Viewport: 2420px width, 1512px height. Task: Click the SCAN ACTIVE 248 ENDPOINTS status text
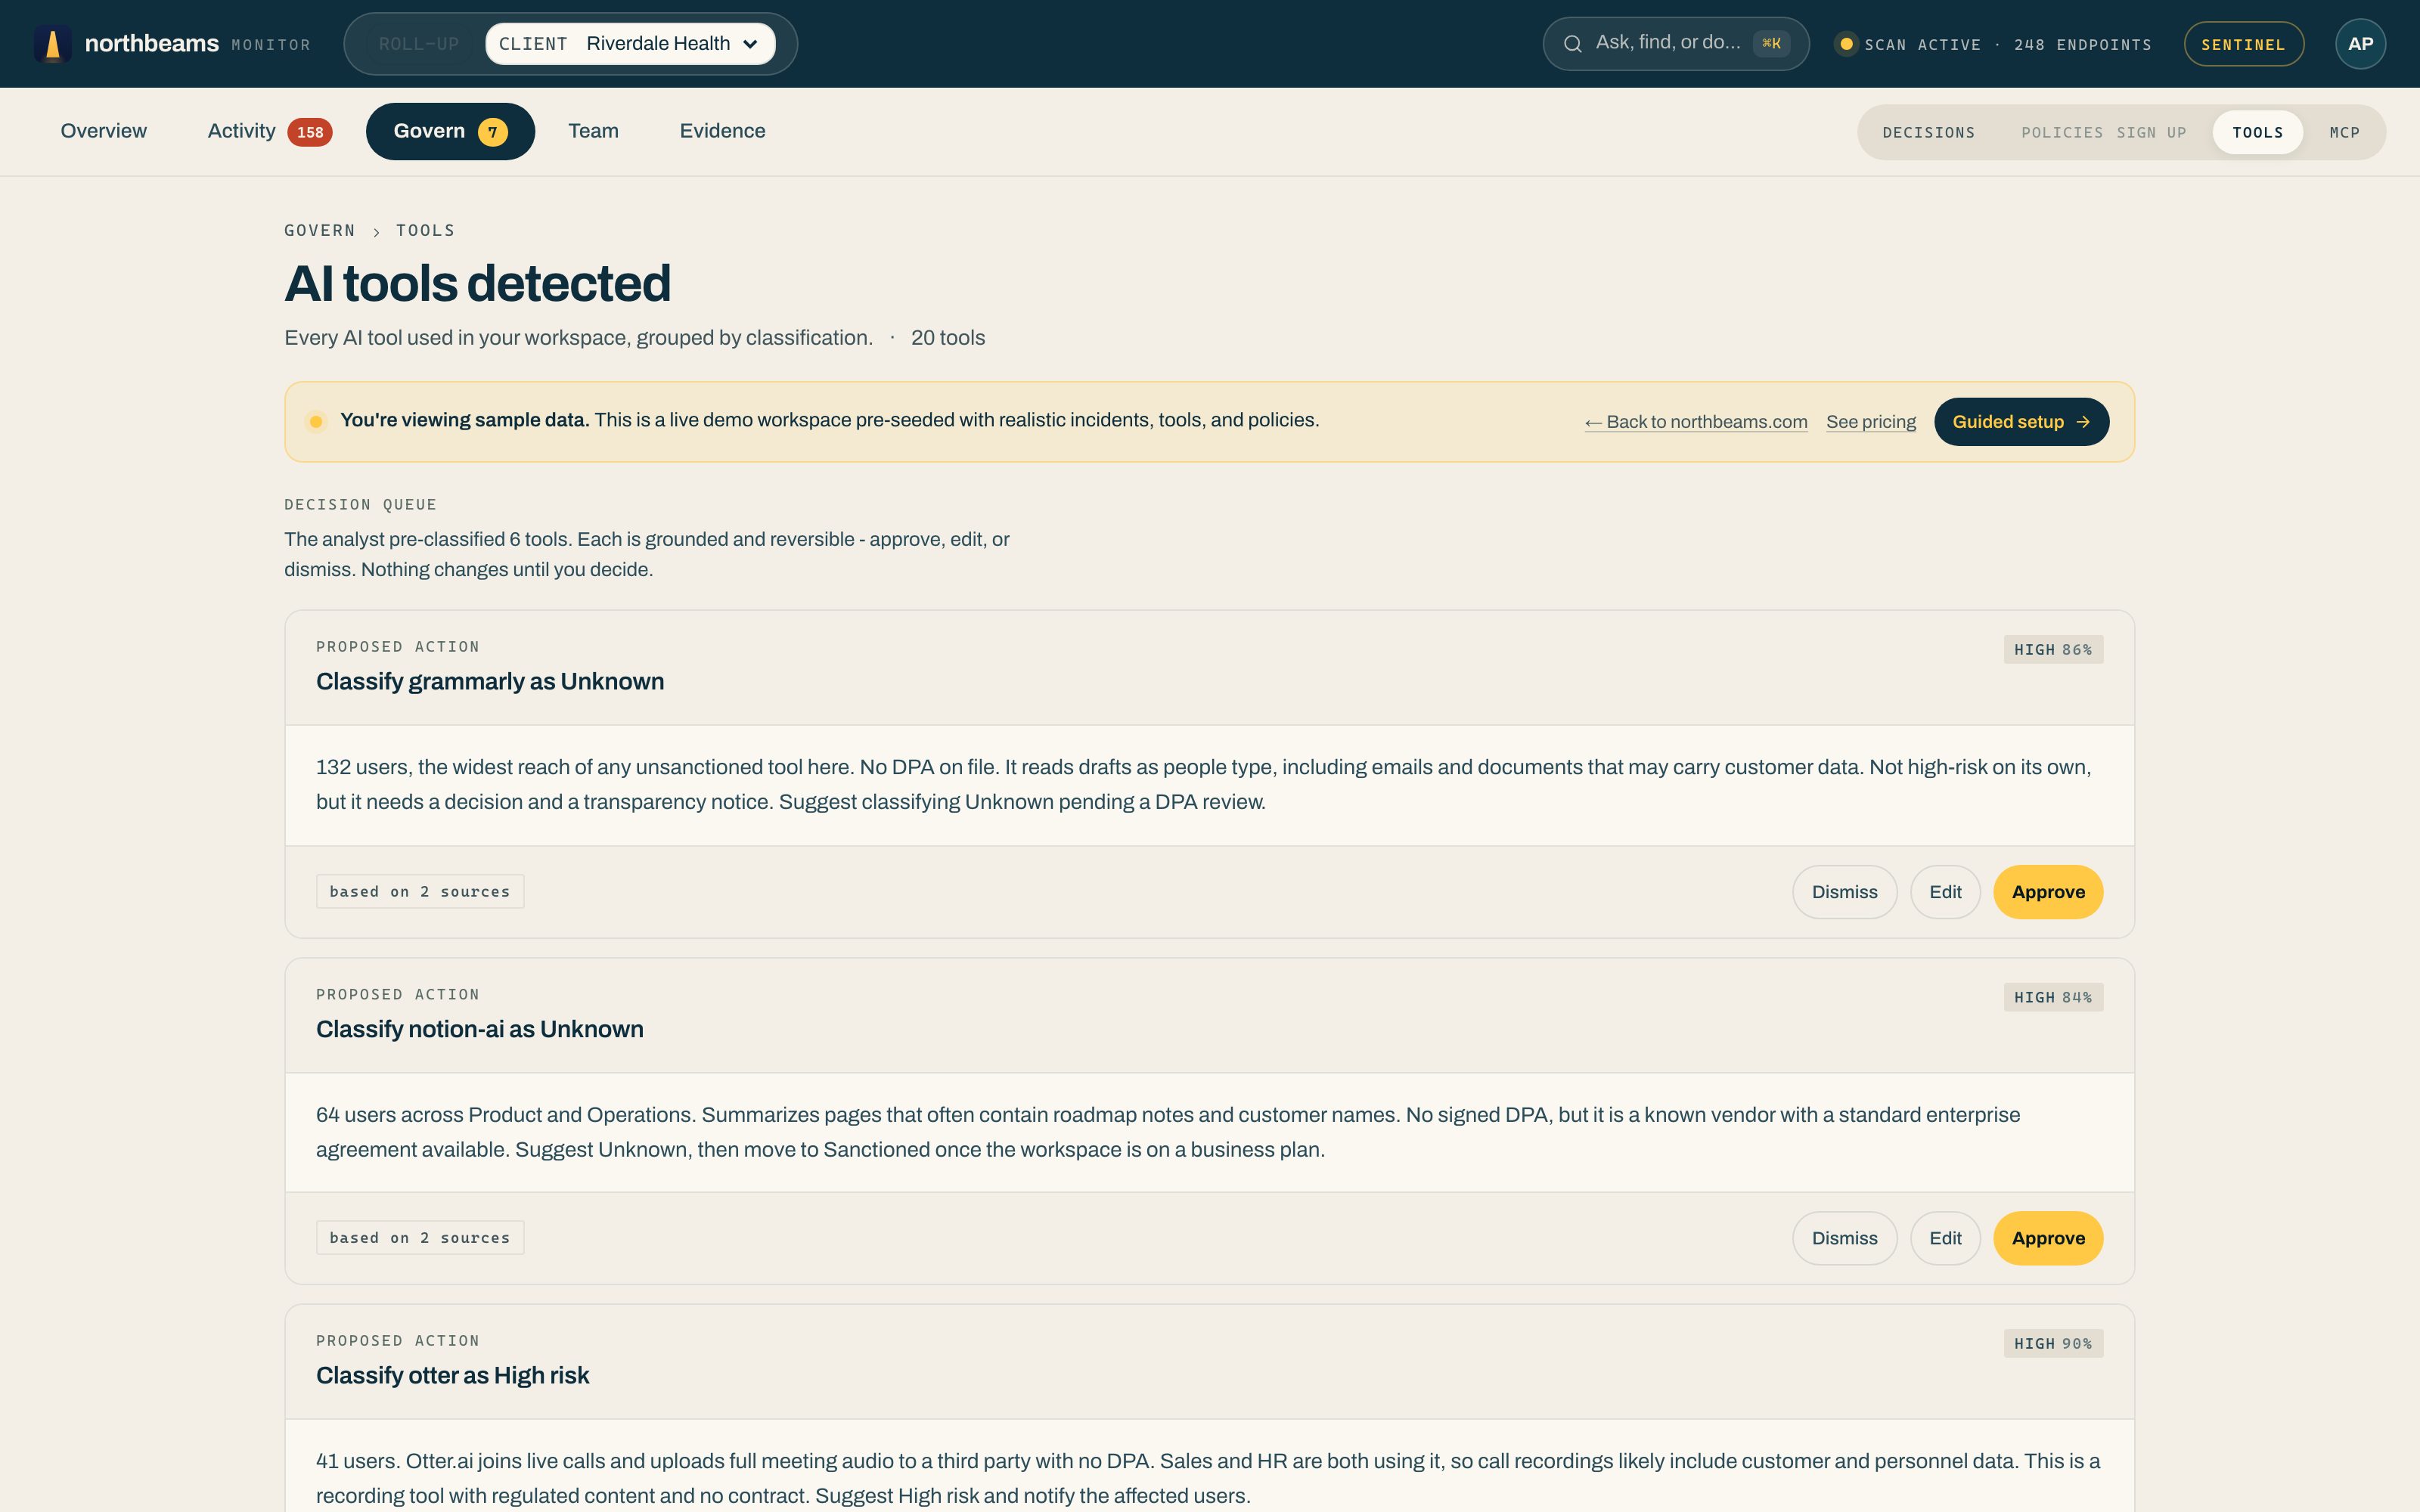click(2008, 44)
